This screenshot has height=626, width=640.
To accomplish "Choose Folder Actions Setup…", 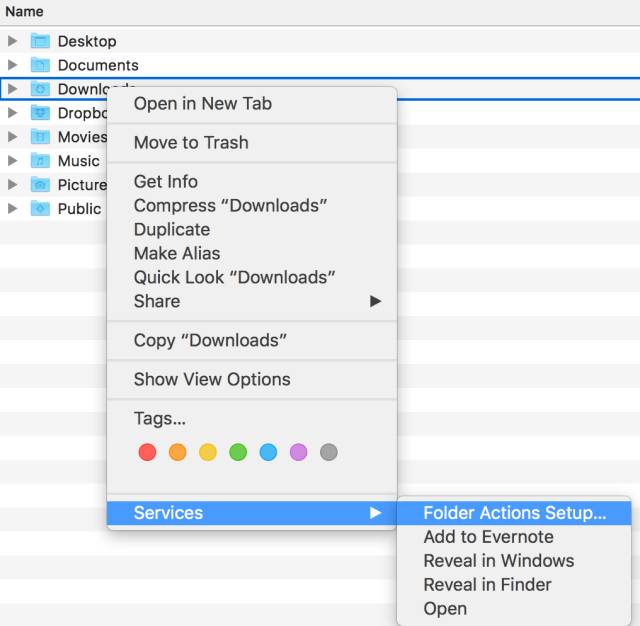I will point(514,513).
